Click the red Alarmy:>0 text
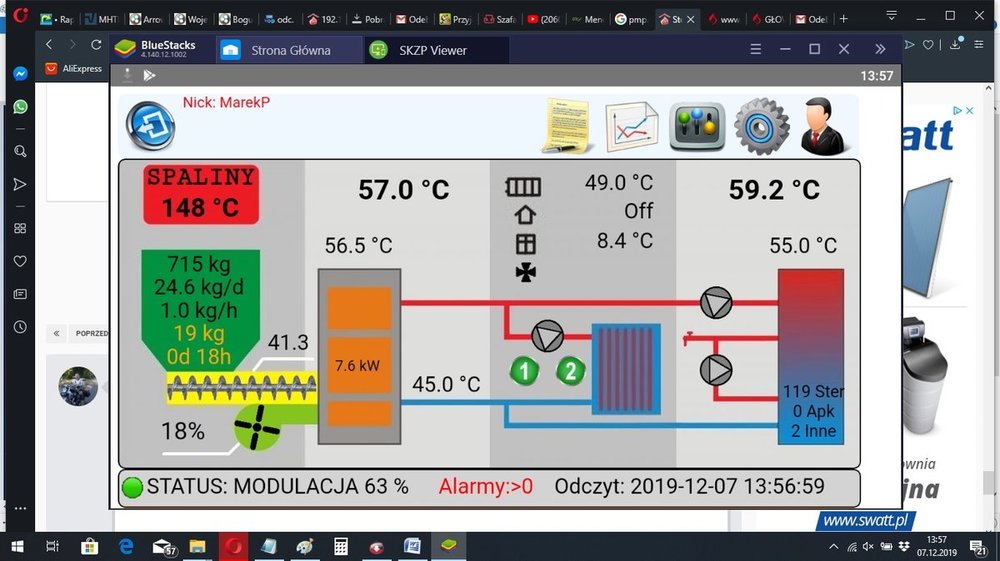This screenshot has width=1000, height=561. [486, 487]
